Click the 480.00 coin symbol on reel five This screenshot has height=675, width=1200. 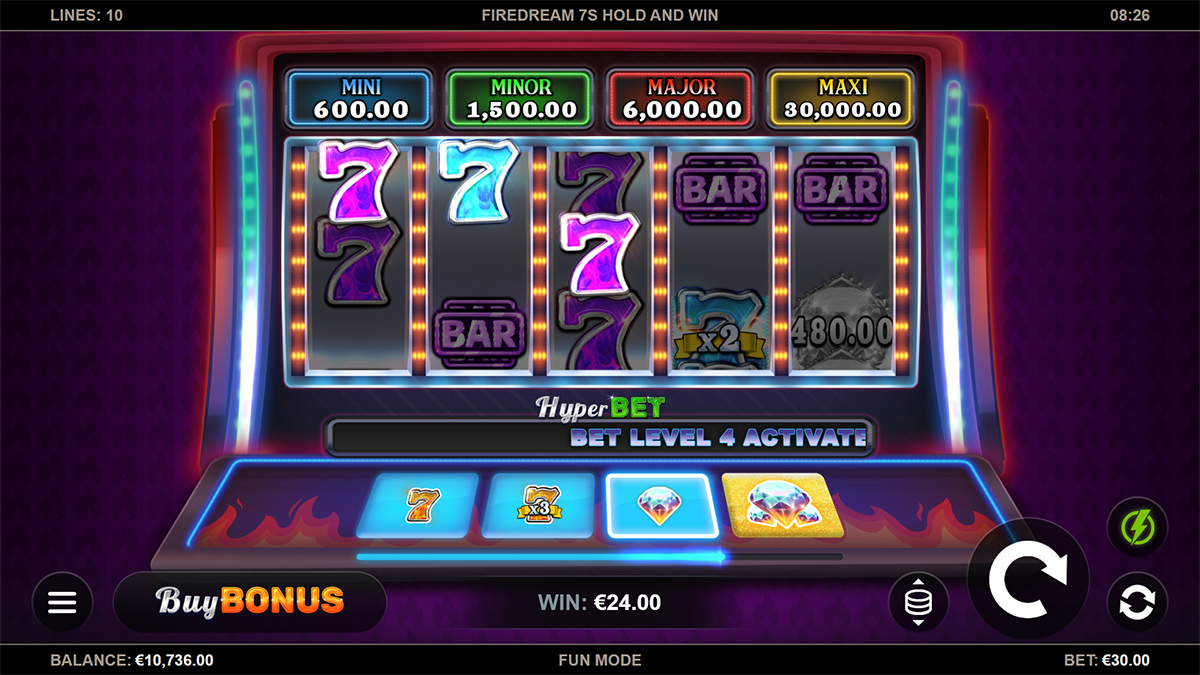click(x=842, y=323)
